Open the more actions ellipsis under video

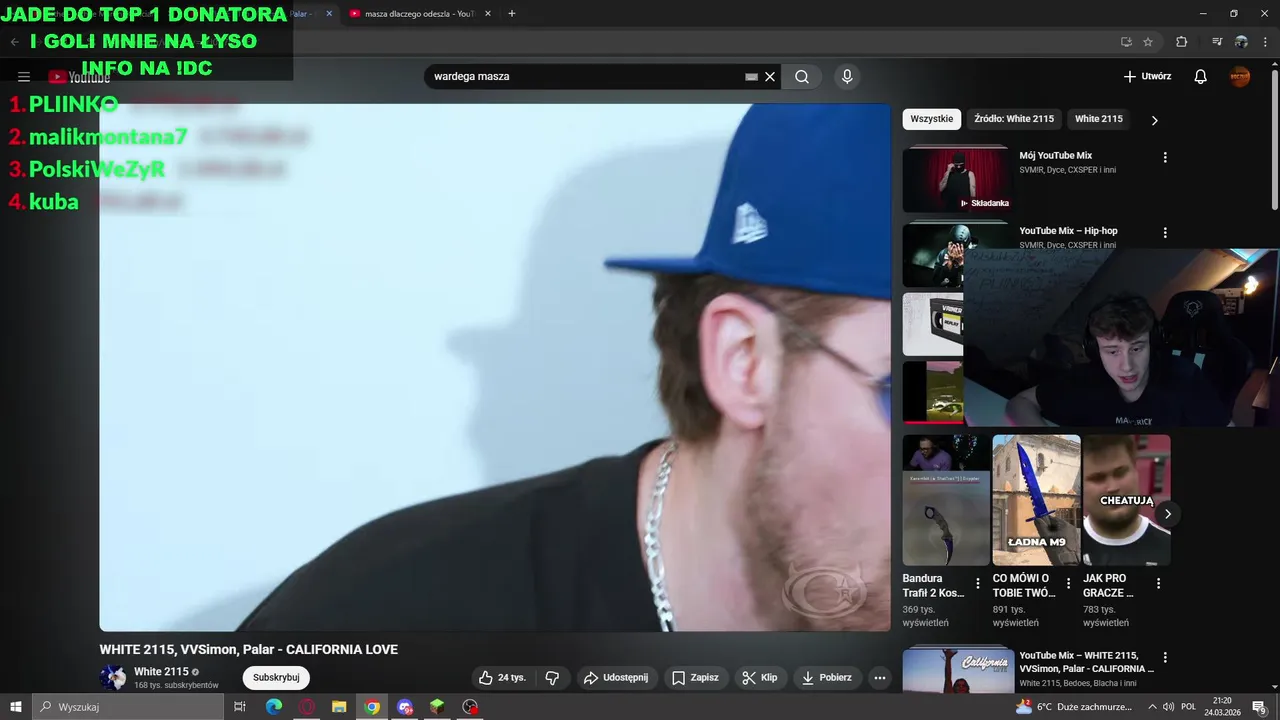coord(880,677)
